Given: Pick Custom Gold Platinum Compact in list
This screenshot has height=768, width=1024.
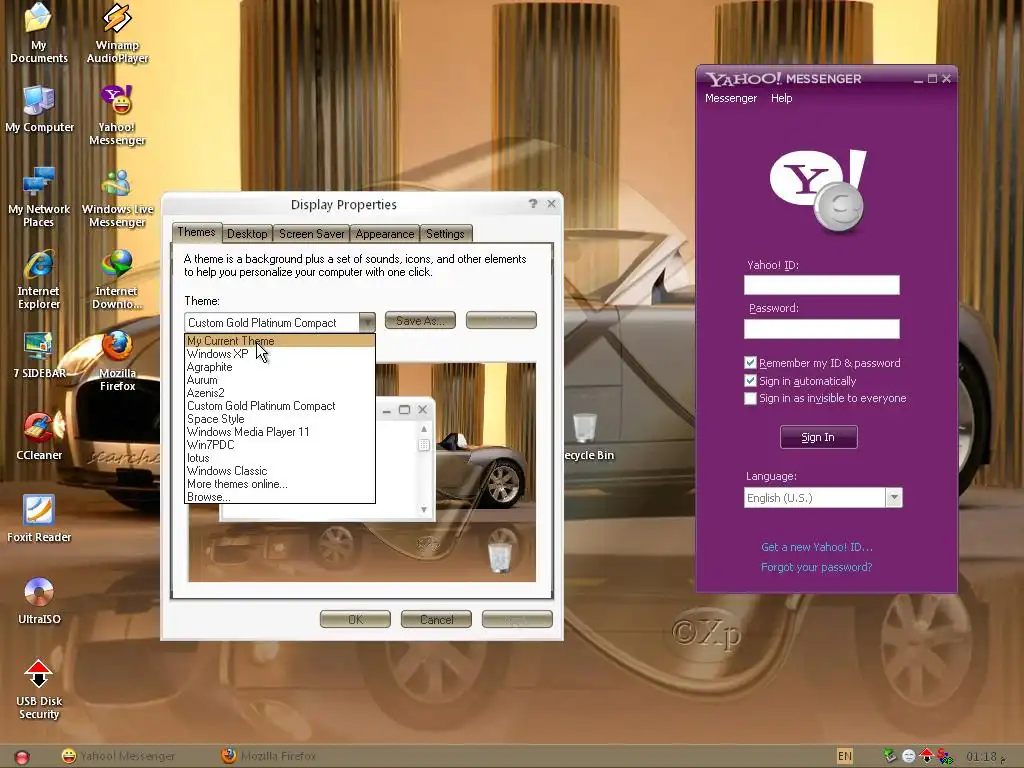Looking at the screenshot, I should click(280, 406).
